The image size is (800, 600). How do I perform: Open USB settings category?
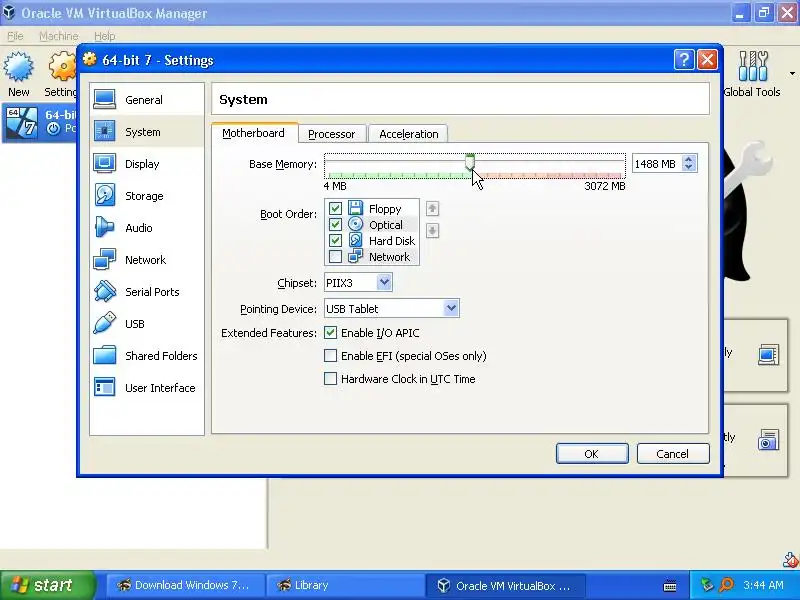(147, 323)
